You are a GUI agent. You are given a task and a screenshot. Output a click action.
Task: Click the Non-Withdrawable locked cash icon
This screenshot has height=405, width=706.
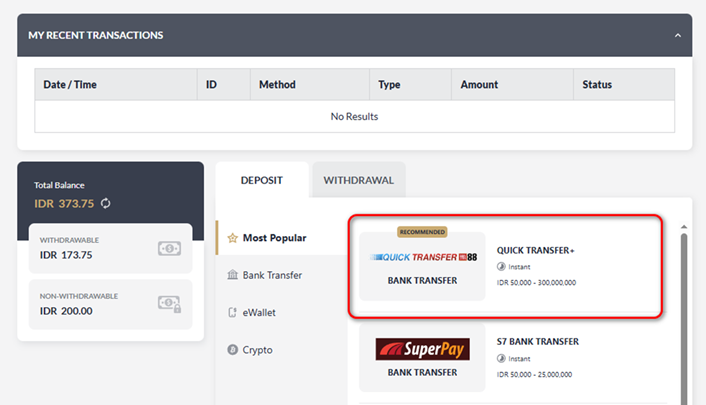click(169, 305)
